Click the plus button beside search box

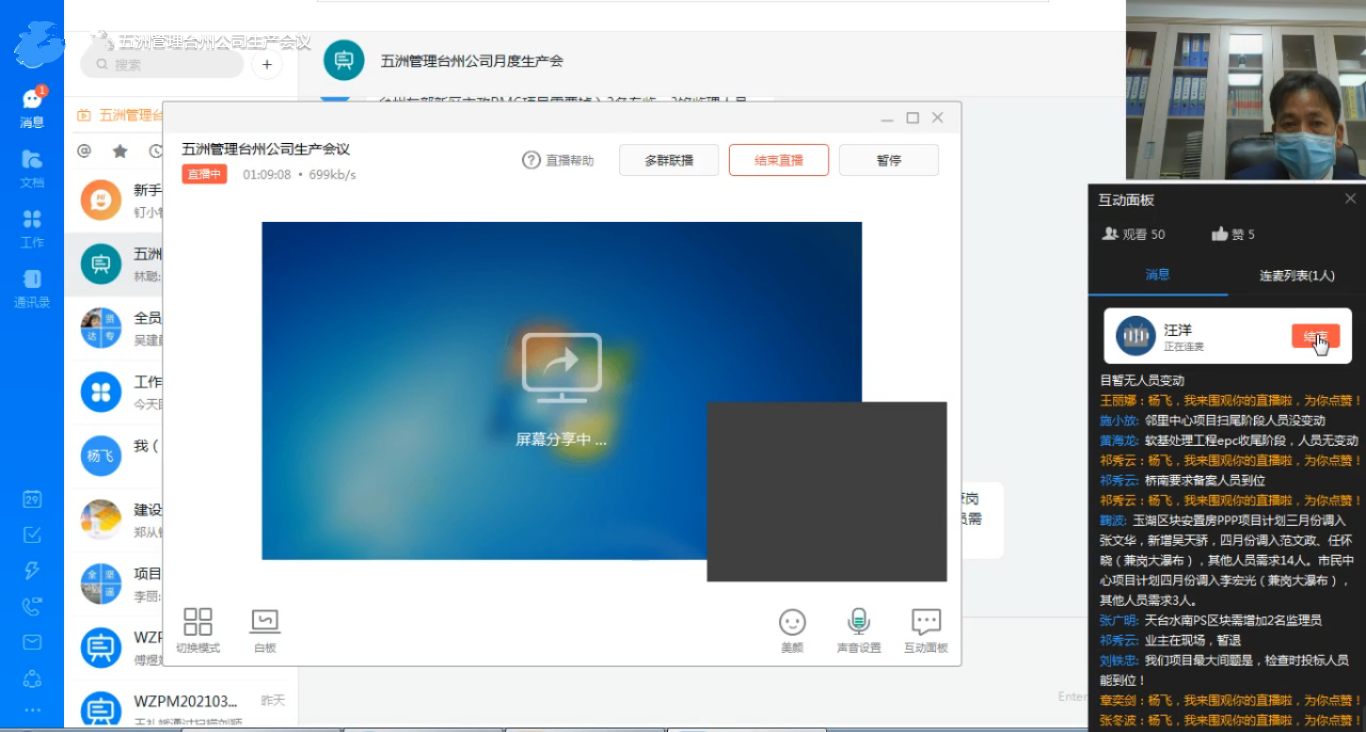266,65
